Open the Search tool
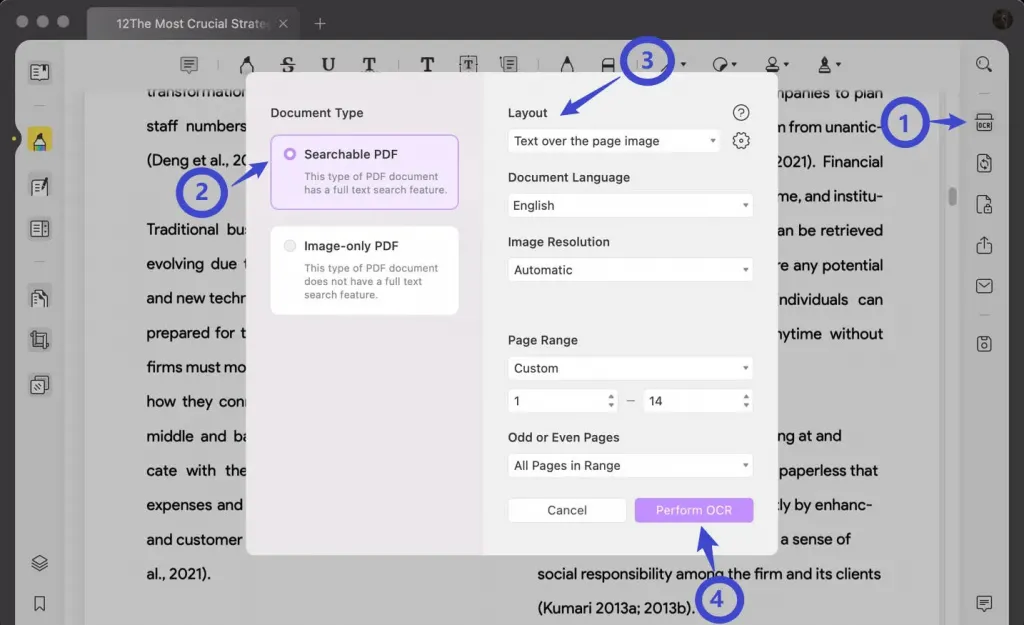The height and width of the screenshot is (625, 1024). [983, 63]
